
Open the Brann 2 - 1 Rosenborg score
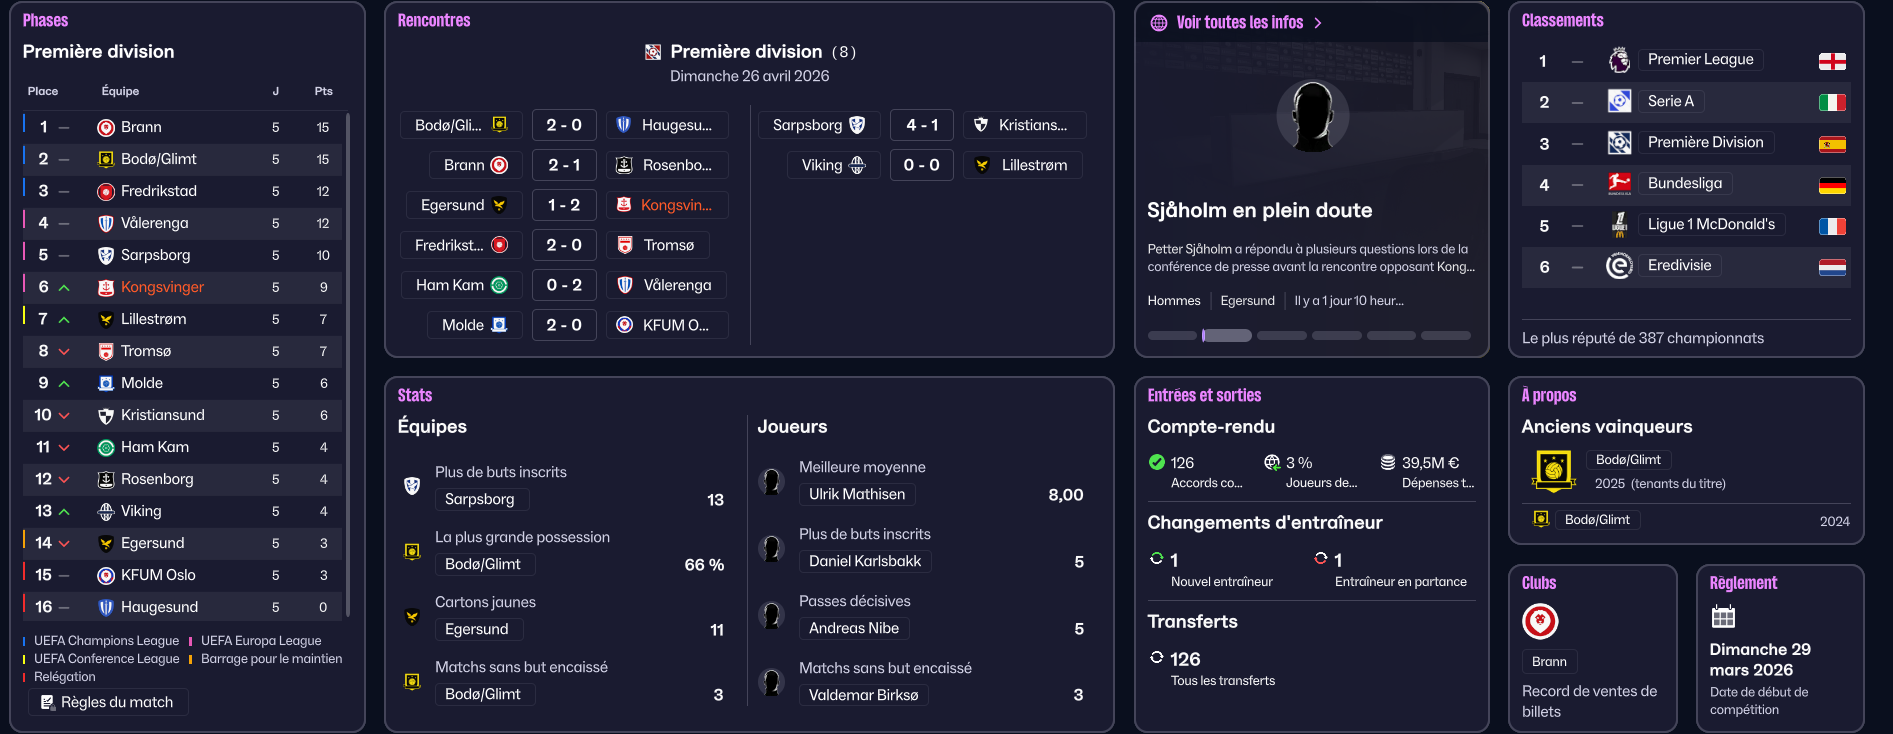click(564, 165)
